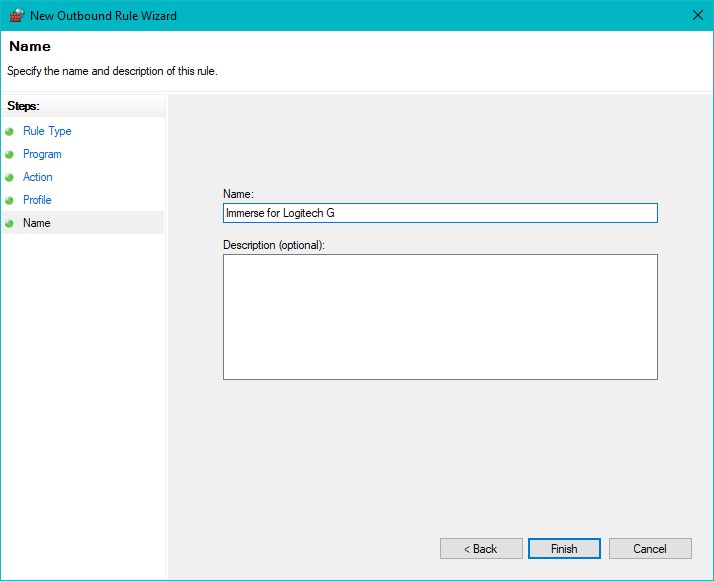Go to the Profile step
The width and height of the screenshot is (714, 581).
[37, 200]
